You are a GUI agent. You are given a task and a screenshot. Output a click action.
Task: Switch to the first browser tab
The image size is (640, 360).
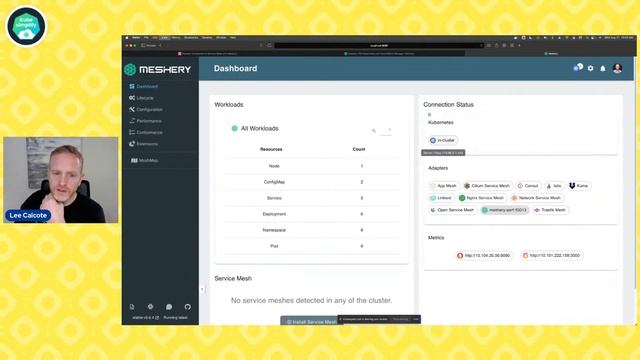tap(208, 53)
